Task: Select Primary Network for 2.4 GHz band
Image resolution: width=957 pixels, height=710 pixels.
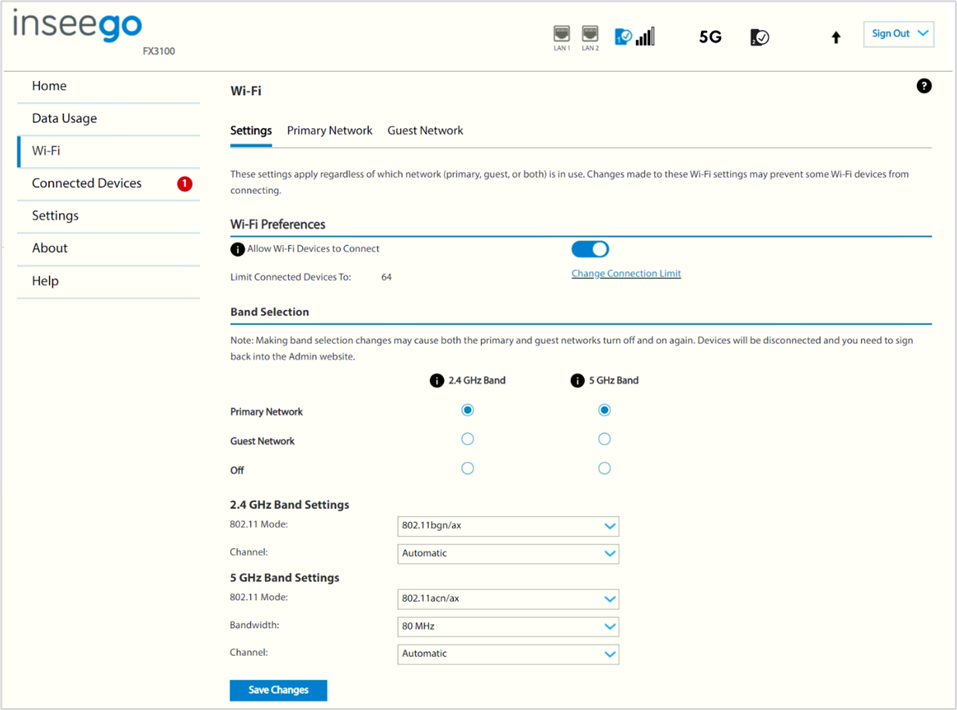Action: [x=468, y=410]
